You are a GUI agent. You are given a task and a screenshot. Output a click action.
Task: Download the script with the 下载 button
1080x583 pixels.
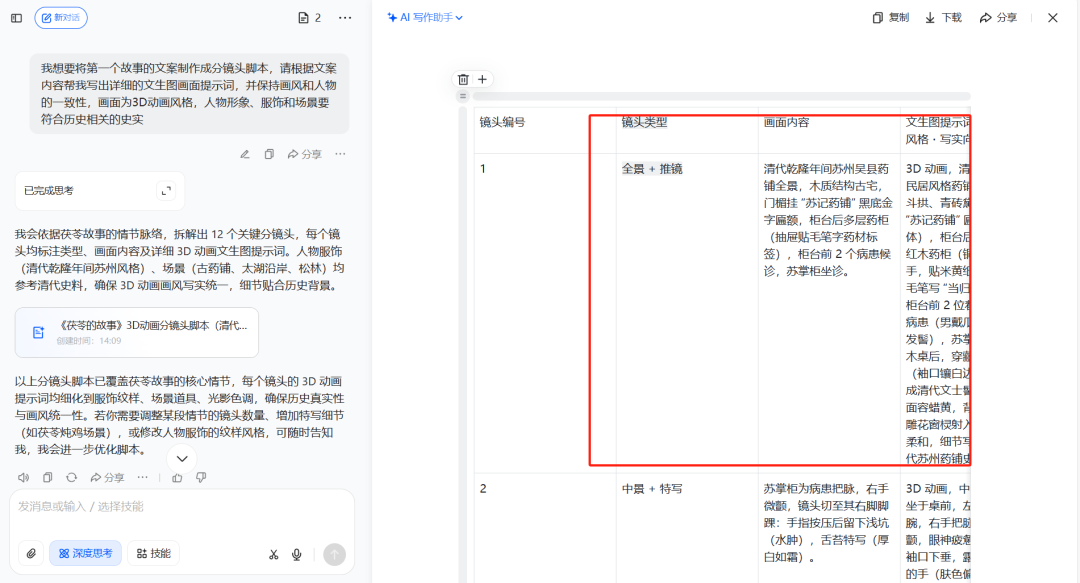click(941, 17)
